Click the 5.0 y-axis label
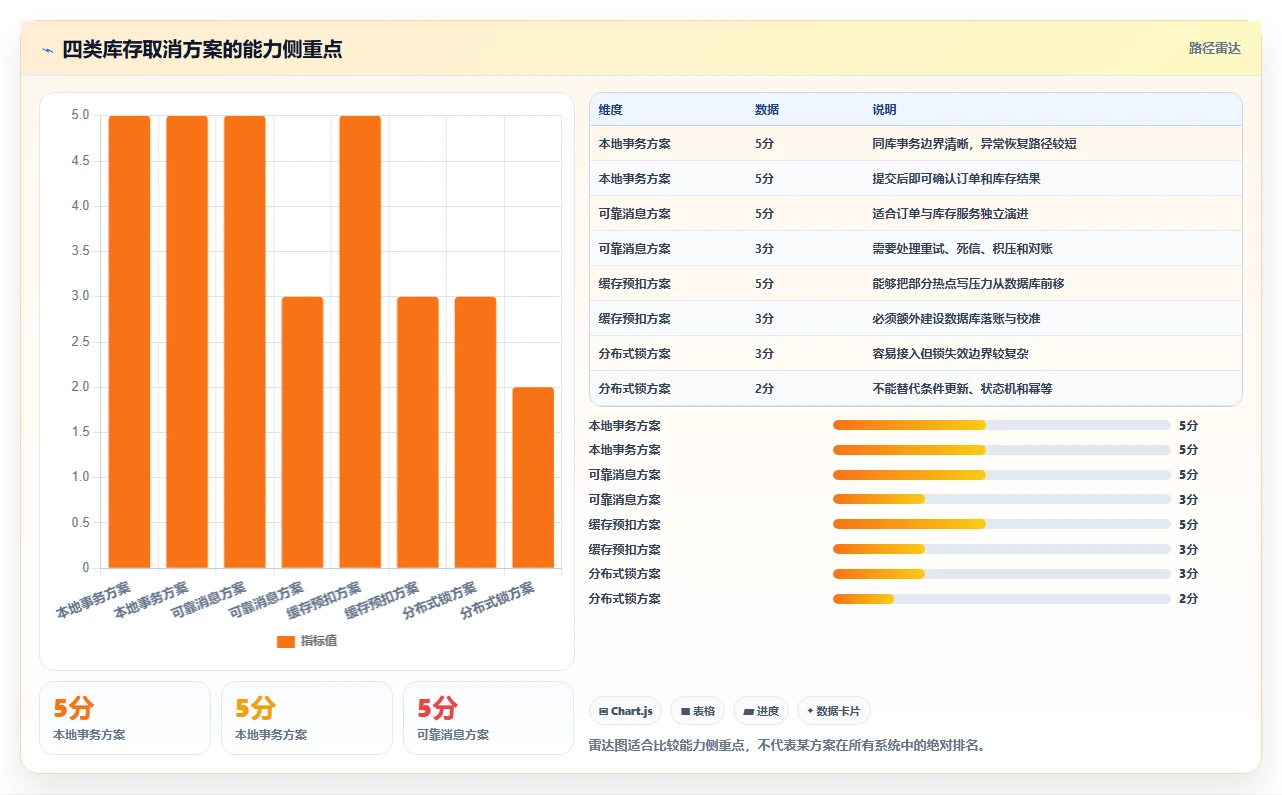The width and height of the screenshot is (1282, 795). click(80, 115)
